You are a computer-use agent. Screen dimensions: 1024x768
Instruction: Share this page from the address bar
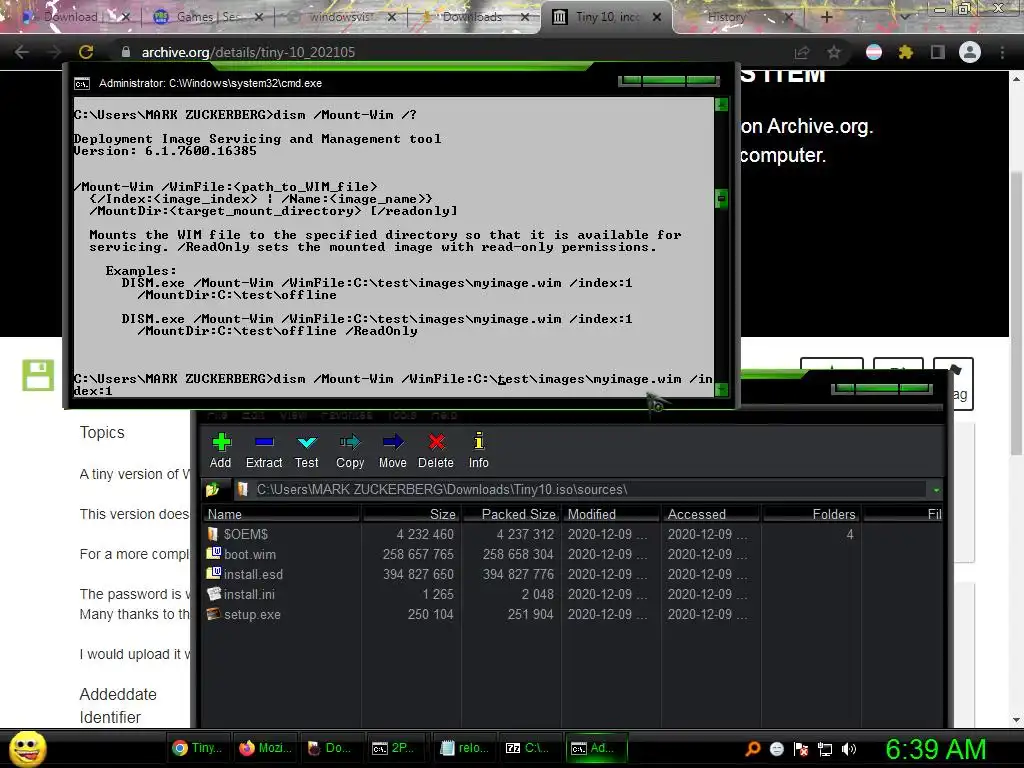[801, 52]
